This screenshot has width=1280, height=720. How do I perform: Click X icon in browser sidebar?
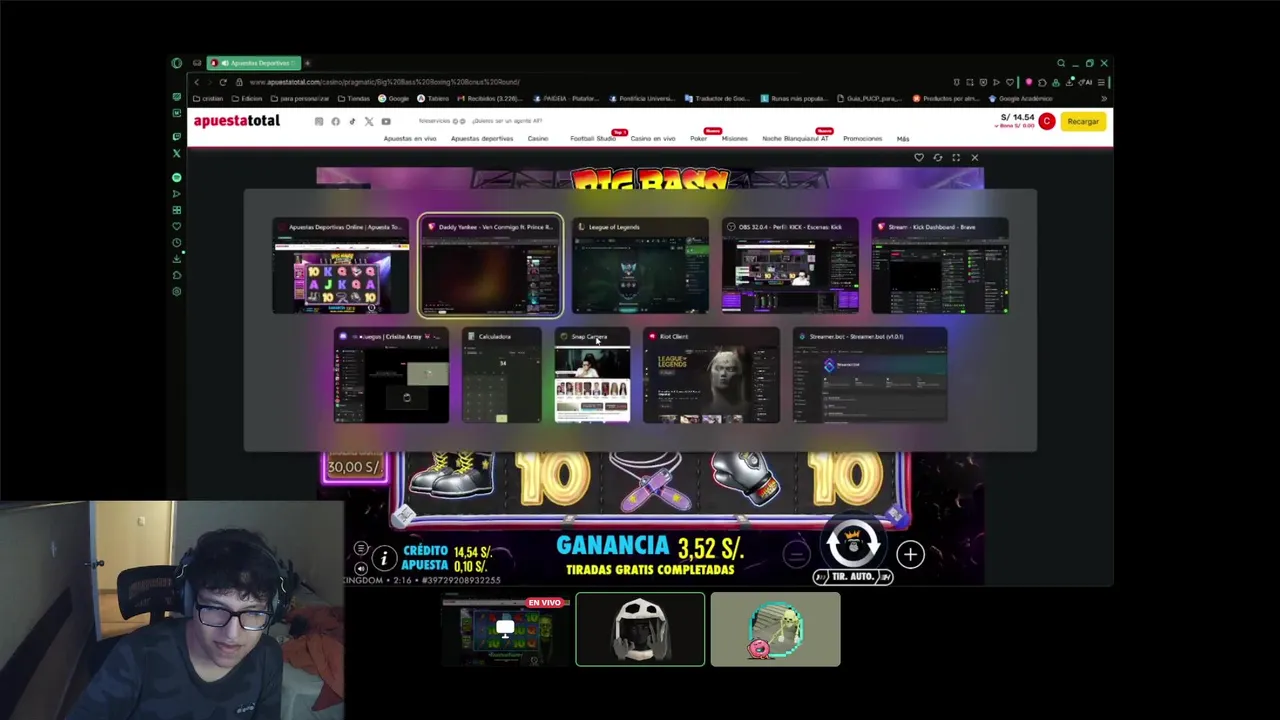click(x=176, y=153)
